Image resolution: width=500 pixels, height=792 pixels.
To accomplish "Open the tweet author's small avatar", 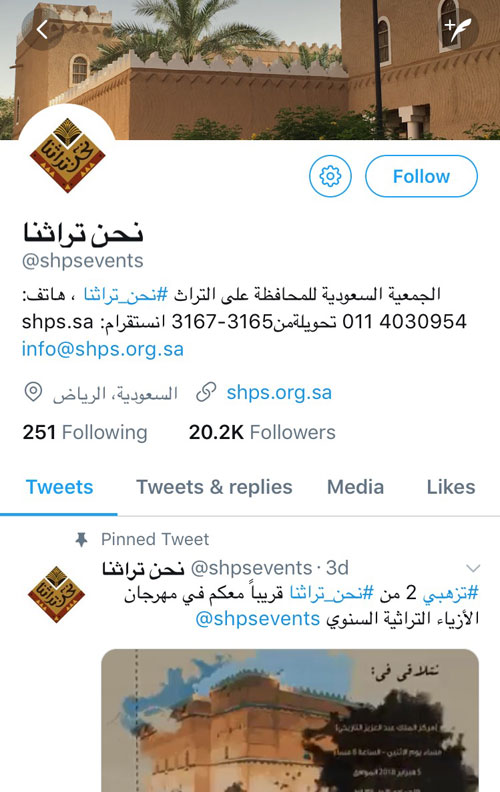I will (x=57, y=594).
